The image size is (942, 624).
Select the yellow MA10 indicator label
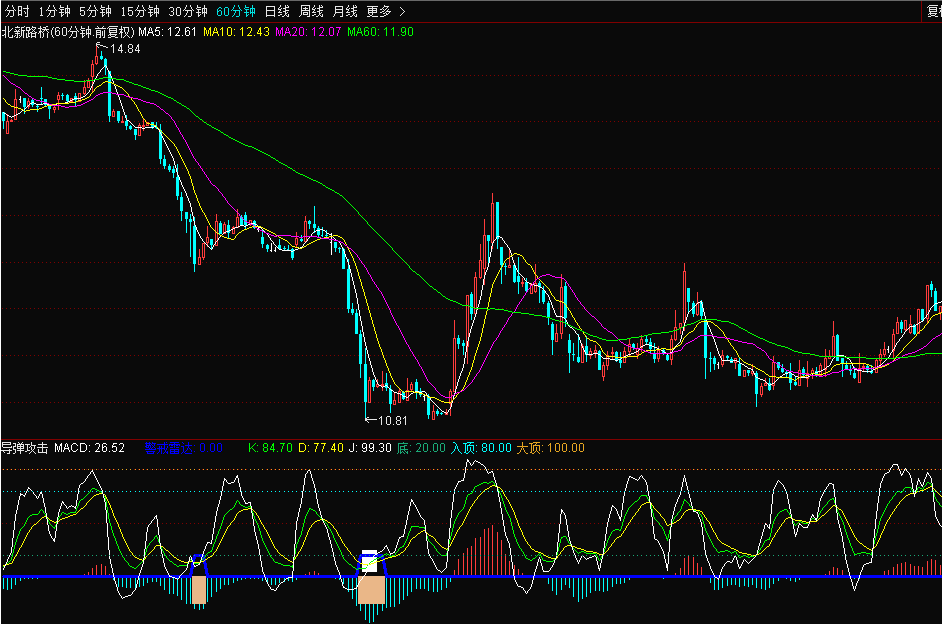[x=236, y=31]
